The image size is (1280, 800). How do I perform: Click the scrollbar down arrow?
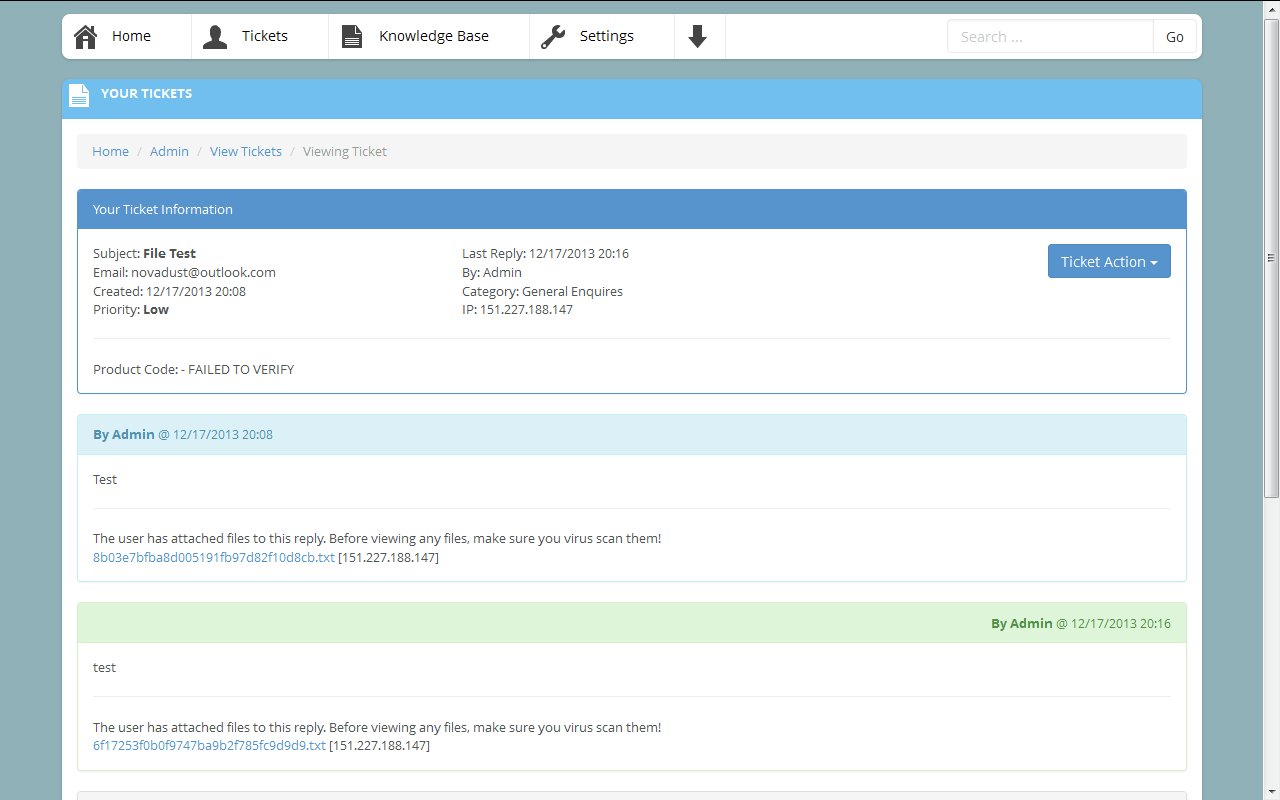(1271, 791)
